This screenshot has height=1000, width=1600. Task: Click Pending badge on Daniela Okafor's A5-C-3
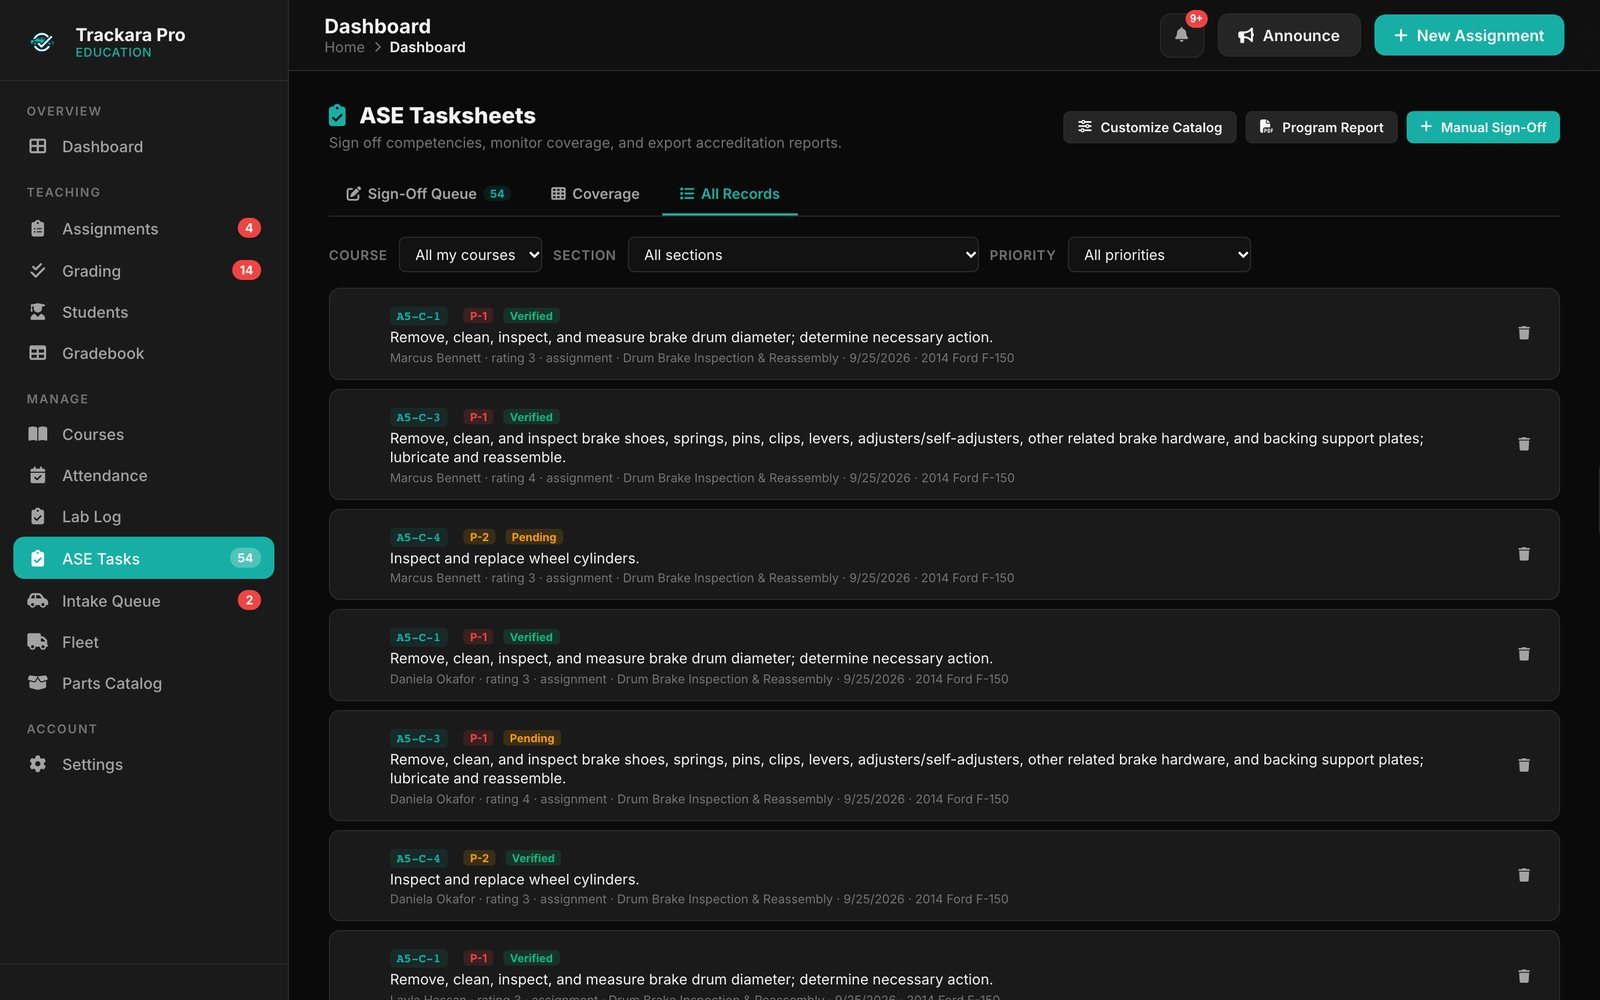(532, 738)
